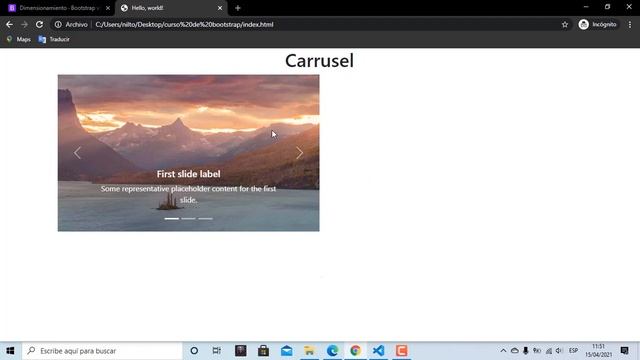Screen dimensions: 640x360
Task: Open Microsoft Edge from the taskbar
Action: coord(332,351)
